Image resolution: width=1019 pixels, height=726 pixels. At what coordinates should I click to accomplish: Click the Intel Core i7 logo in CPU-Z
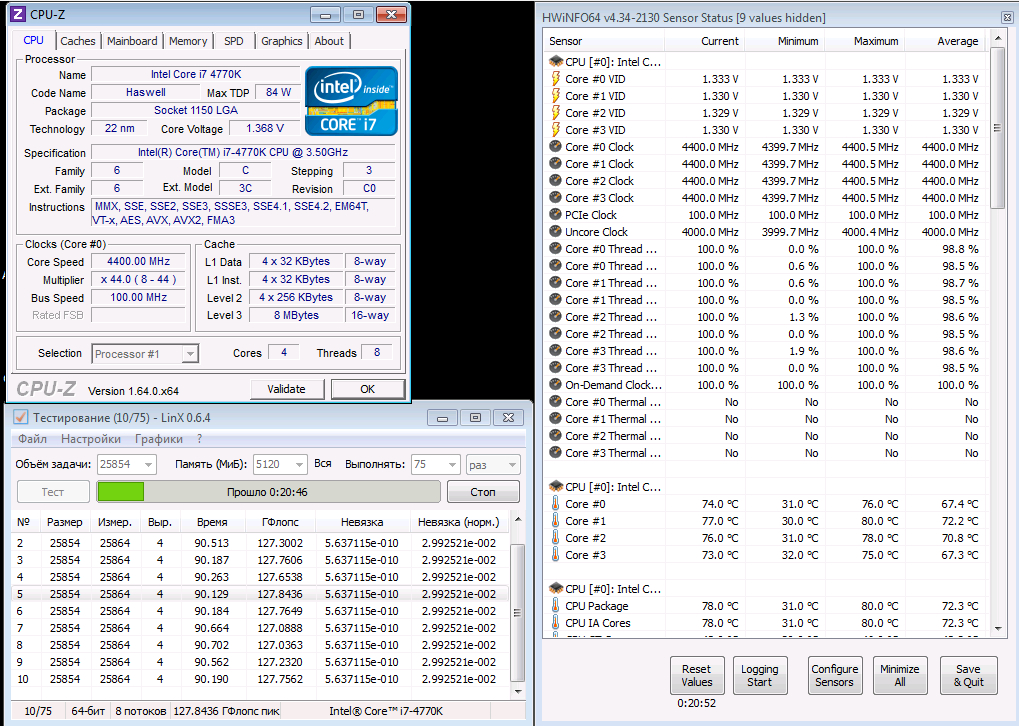coord(351,101)
